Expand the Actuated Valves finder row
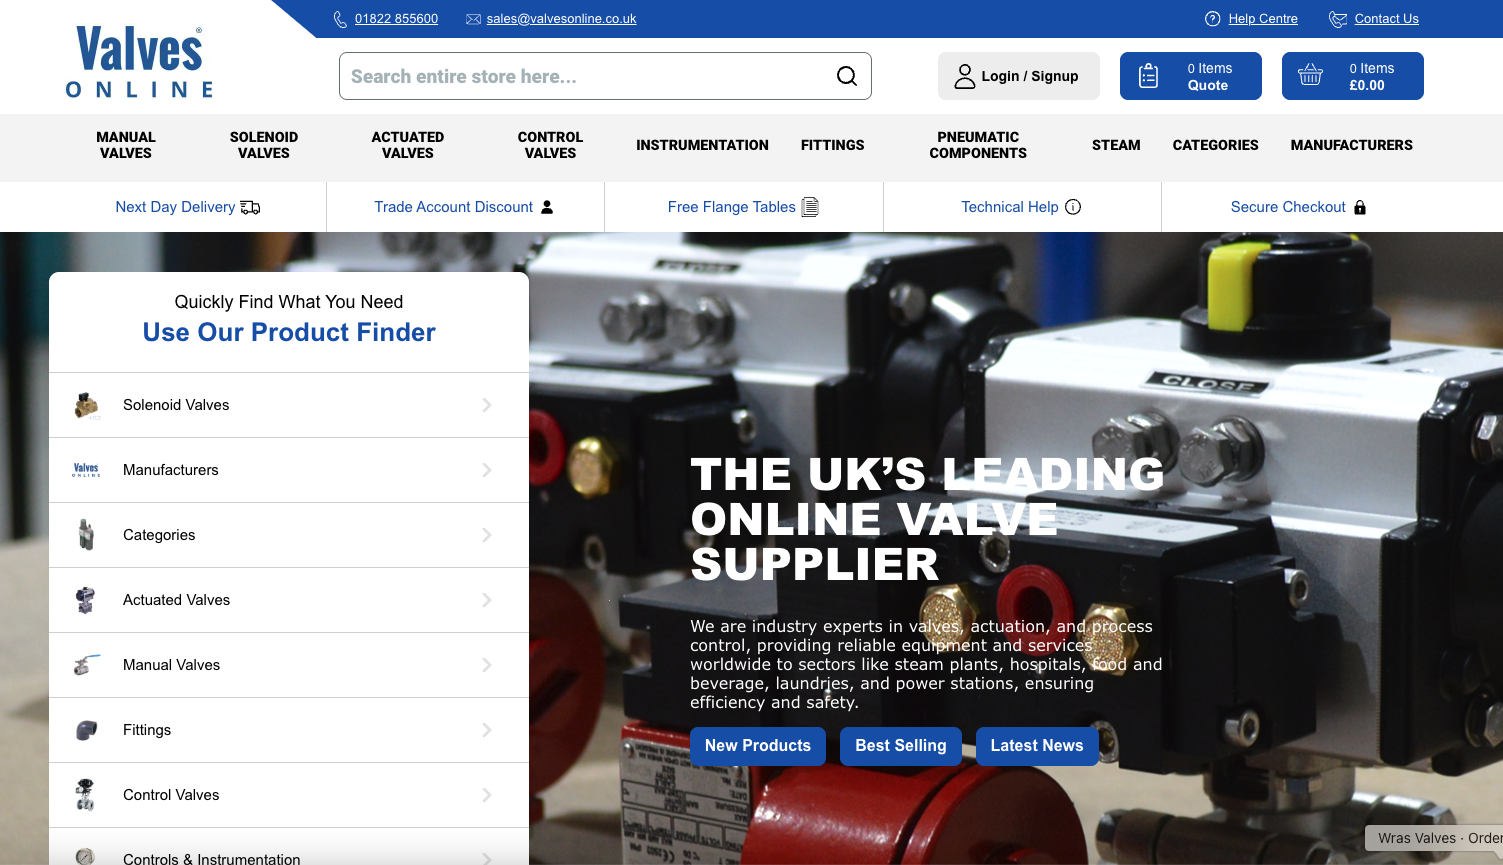 [487, 600]
